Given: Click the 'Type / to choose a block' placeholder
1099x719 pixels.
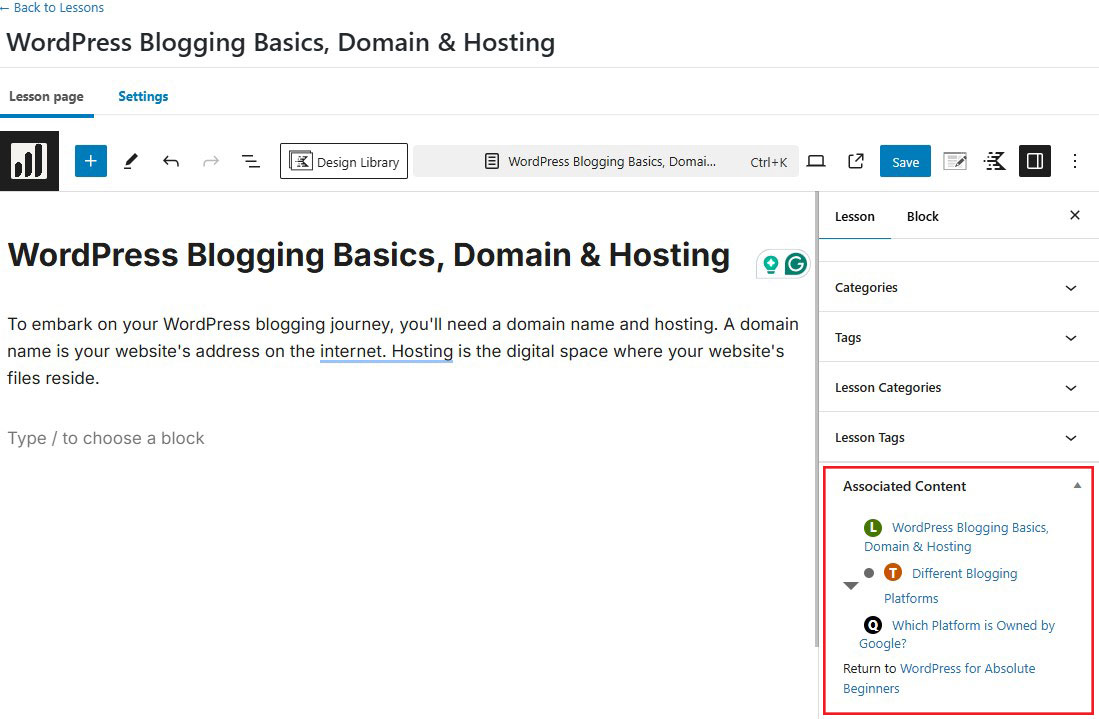Looking at the screenshot, I should (106, 439).
